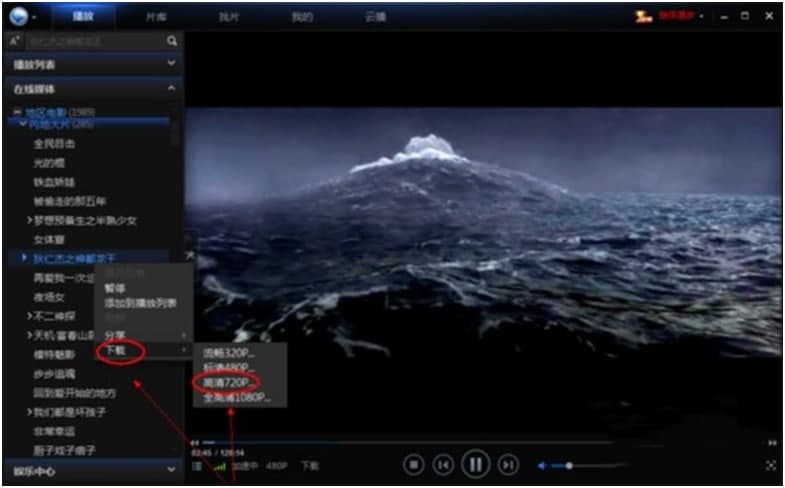Click the search magnifier icon

point(172,41)
